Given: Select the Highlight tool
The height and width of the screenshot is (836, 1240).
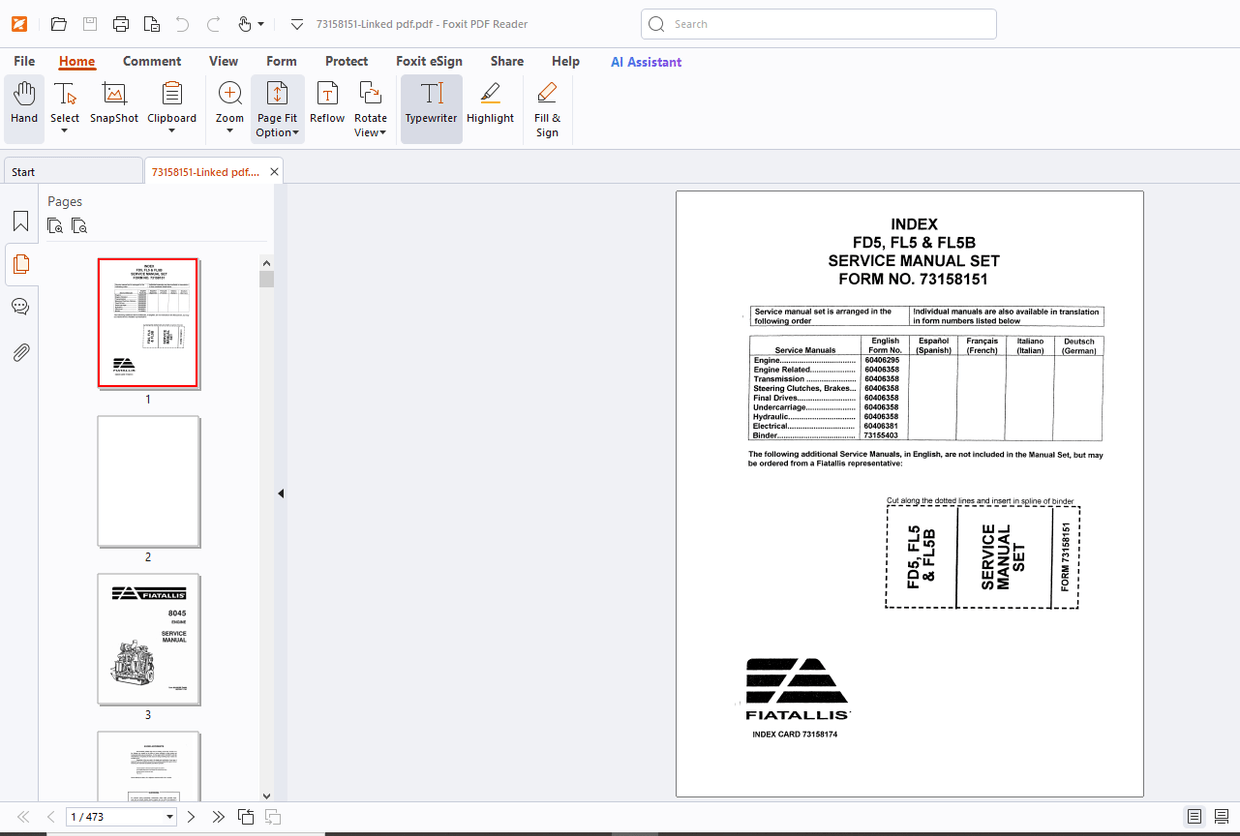Looking at the screenshot, I should click(490, 107).
